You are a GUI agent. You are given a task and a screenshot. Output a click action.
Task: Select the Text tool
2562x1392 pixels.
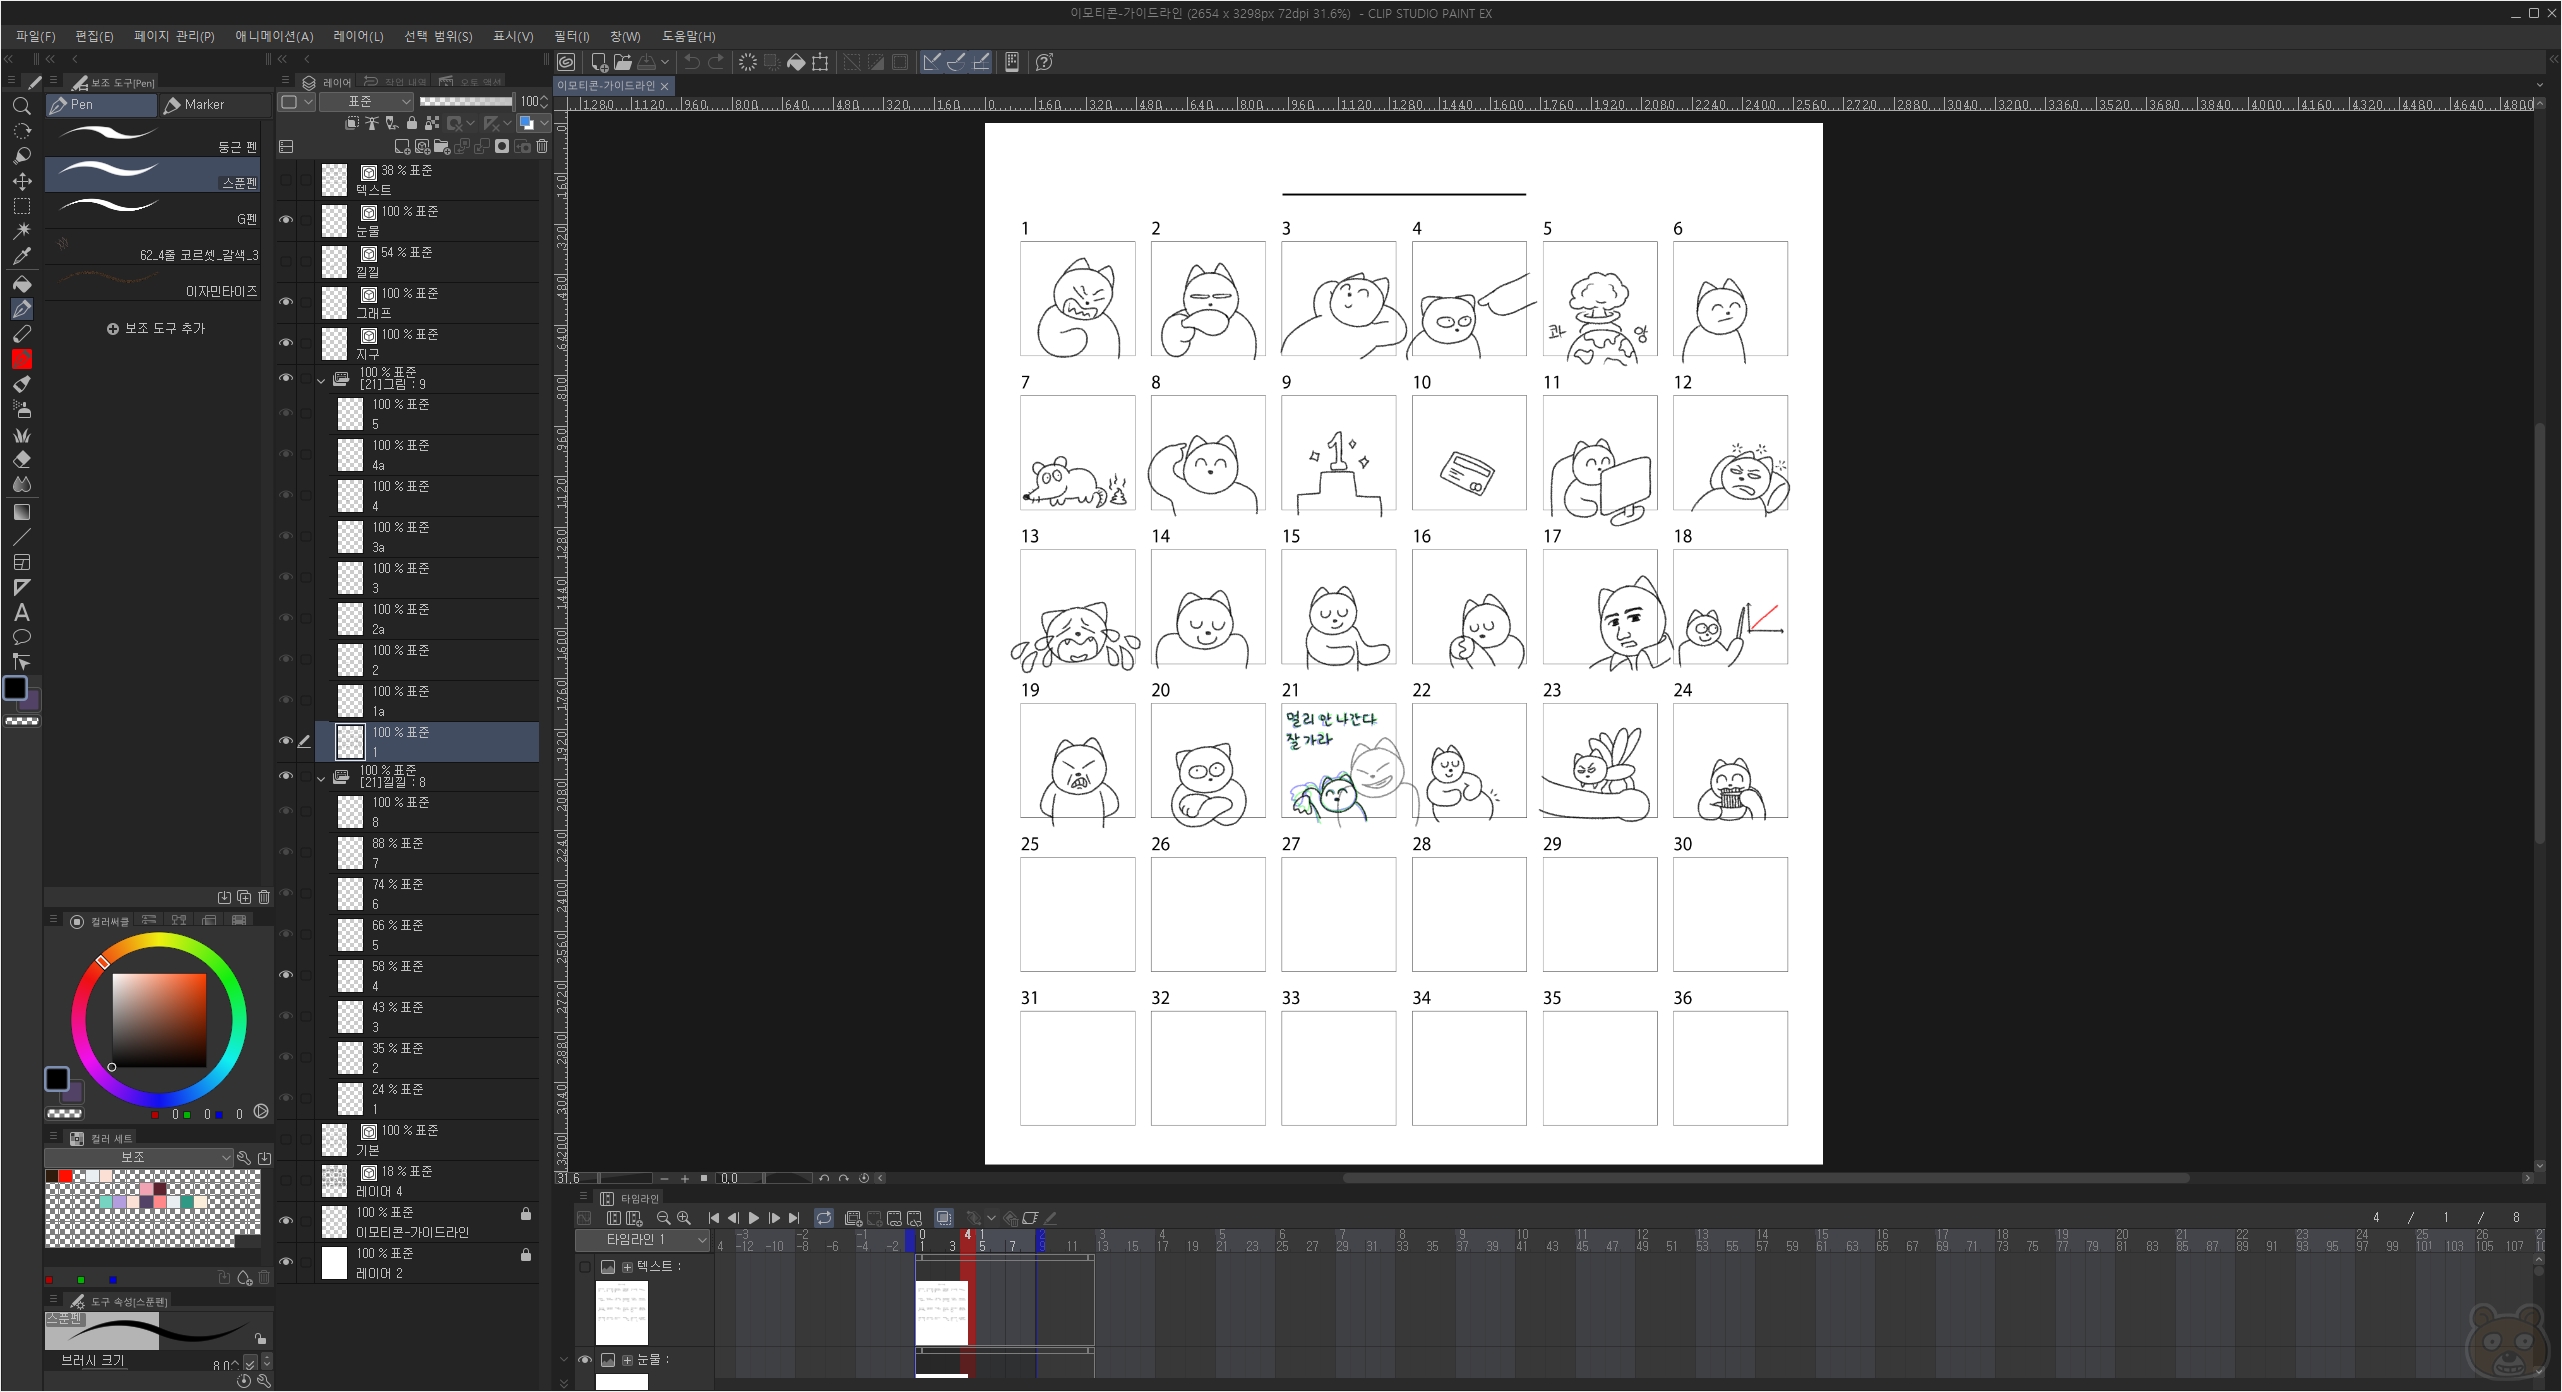[22, 613]
